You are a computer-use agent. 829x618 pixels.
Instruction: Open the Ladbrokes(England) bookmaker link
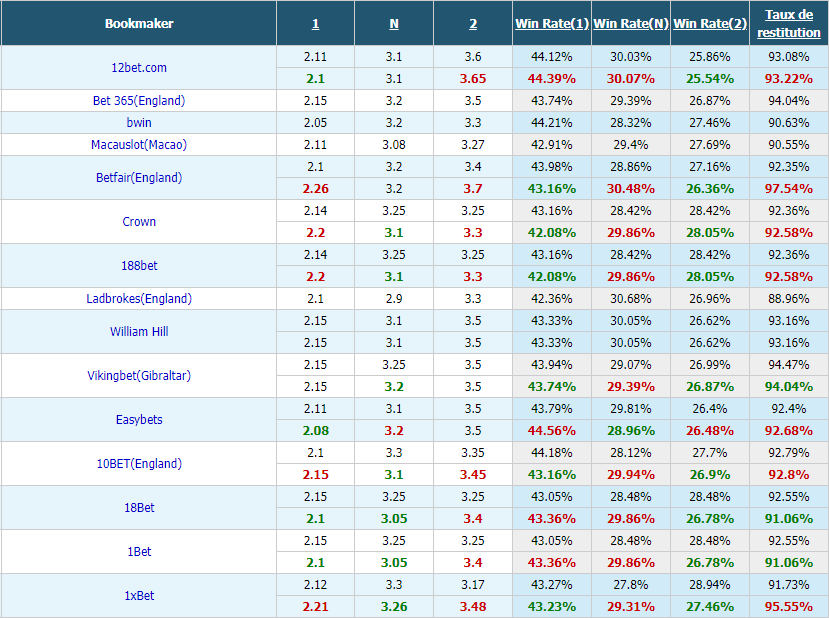pyautogui.click(x=139, y=299)
